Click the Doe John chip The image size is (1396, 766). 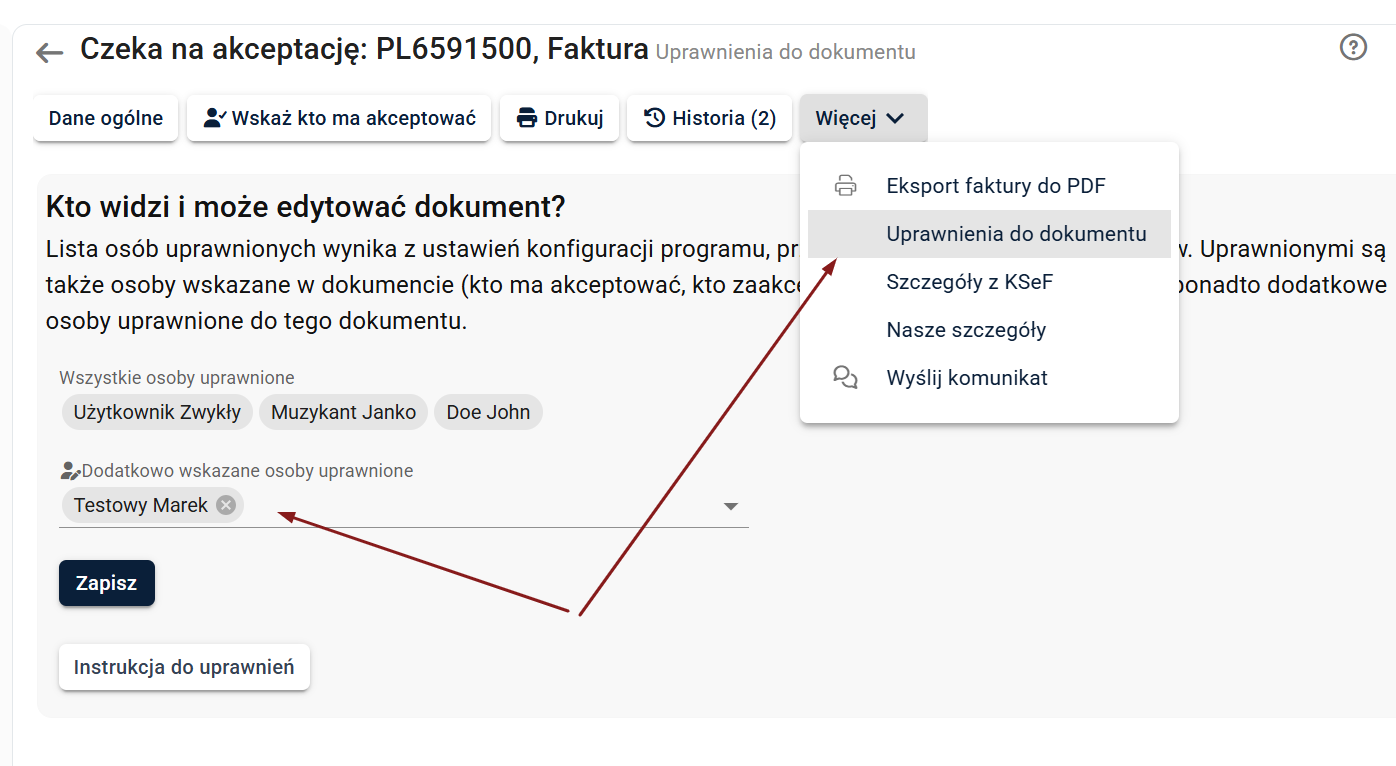(x=488, y=412)
